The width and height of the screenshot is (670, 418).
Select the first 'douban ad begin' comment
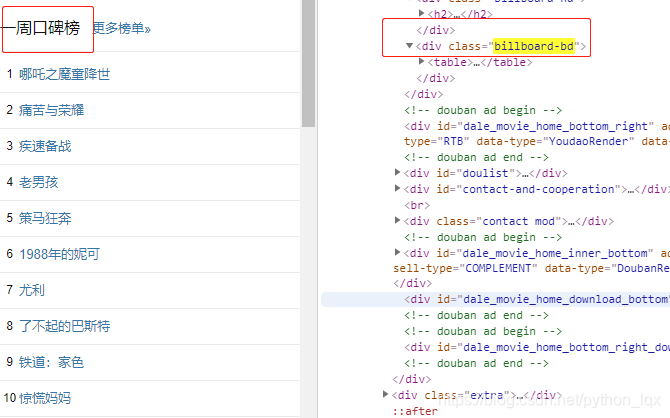[483, 110]
